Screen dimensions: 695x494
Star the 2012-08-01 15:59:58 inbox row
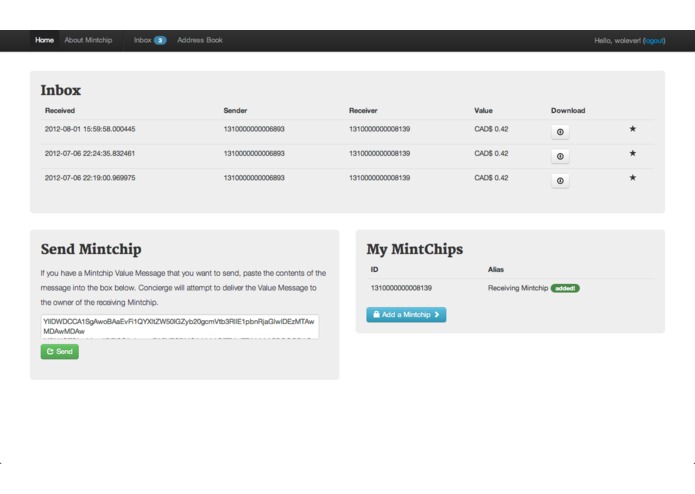pyautogui.click(x=633, y=129)
